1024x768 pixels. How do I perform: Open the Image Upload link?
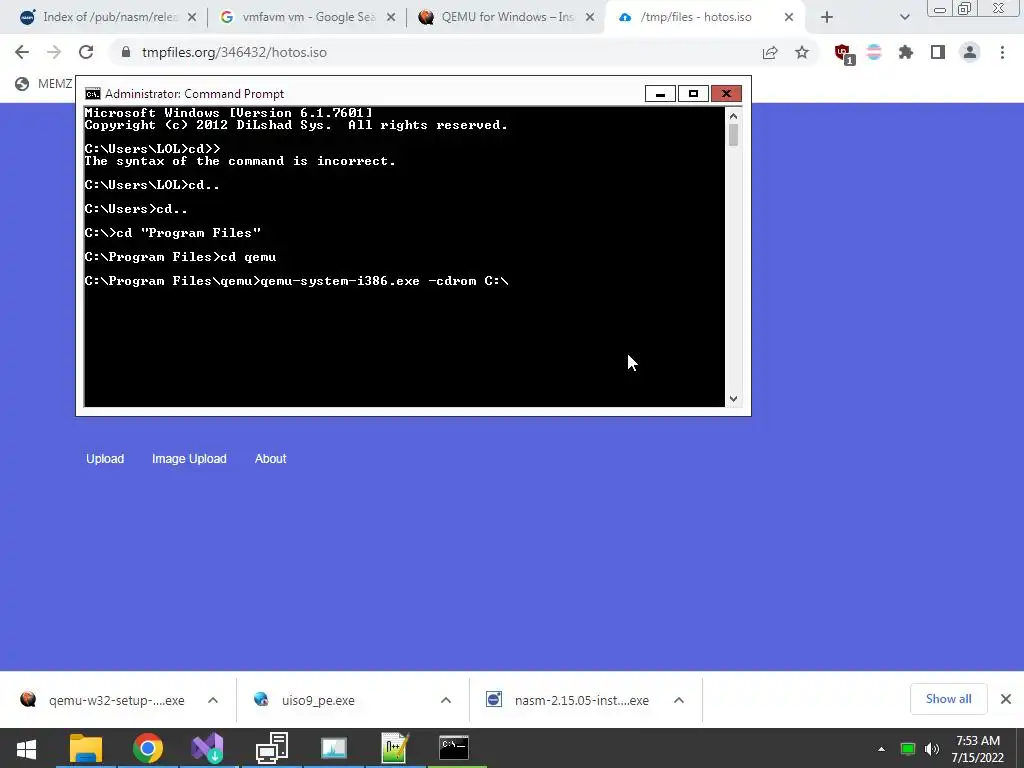(x=189, y=458)
